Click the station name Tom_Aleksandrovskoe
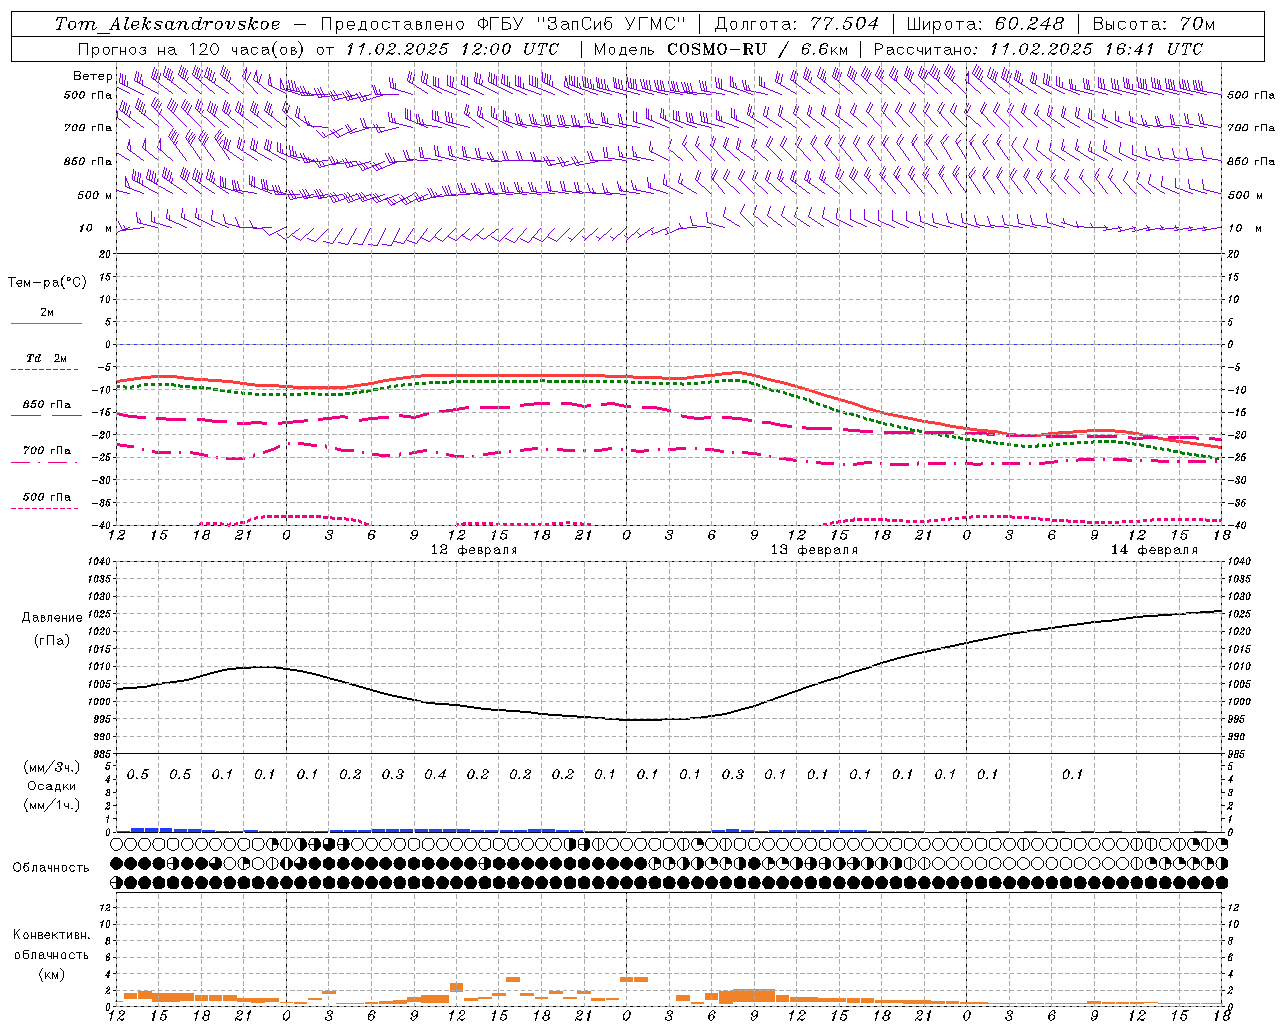This screenshot has width=1280, height=1024. 167,24
